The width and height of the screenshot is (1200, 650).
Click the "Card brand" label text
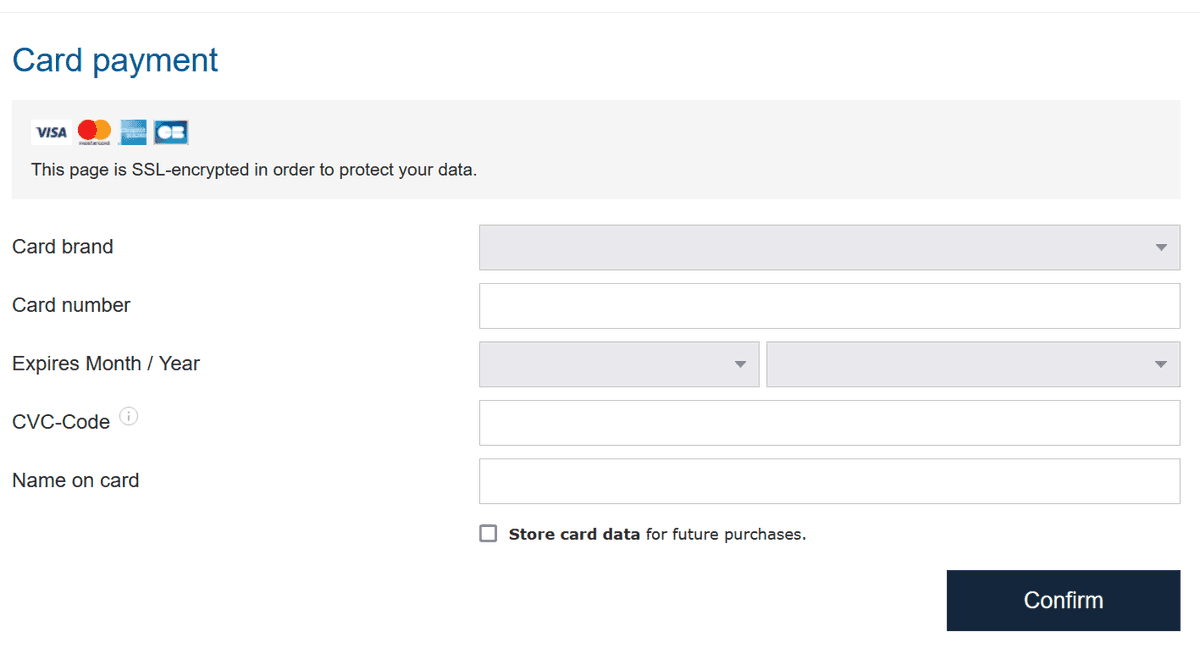62,247
